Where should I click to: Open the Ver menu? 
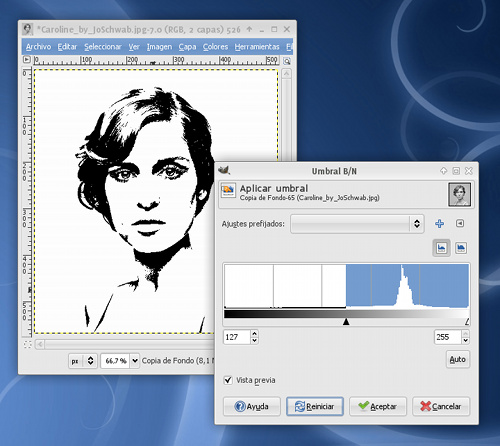(134, 47)
